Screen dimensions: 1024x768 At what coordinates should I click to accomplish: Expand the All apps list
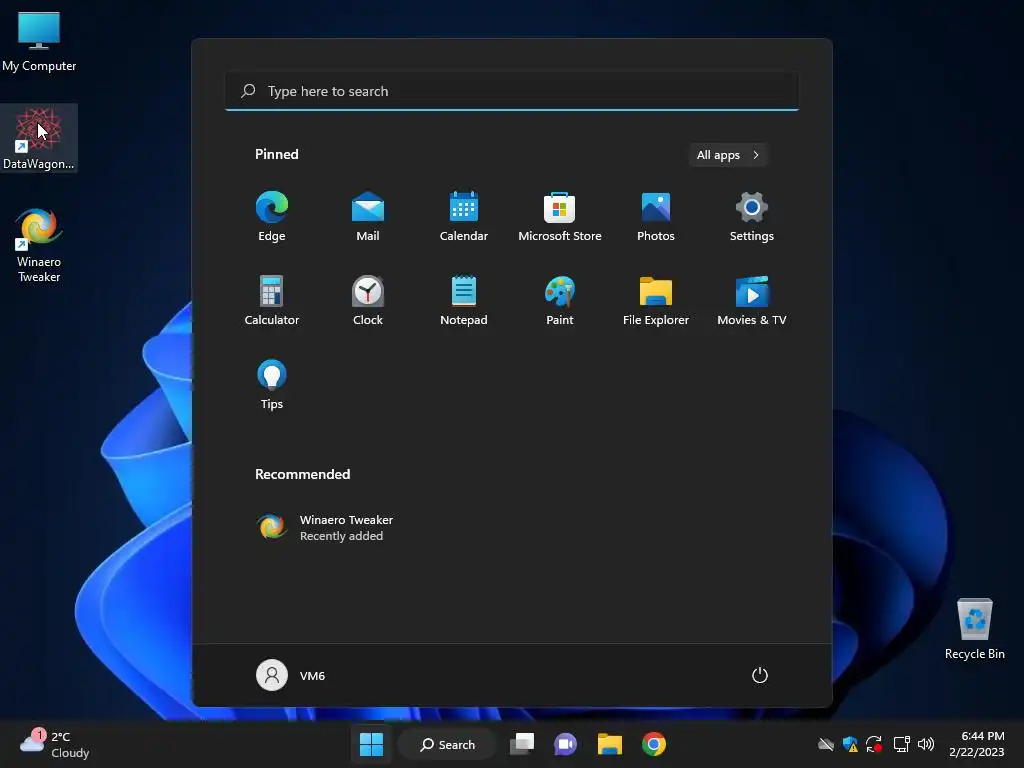point(728,155)
